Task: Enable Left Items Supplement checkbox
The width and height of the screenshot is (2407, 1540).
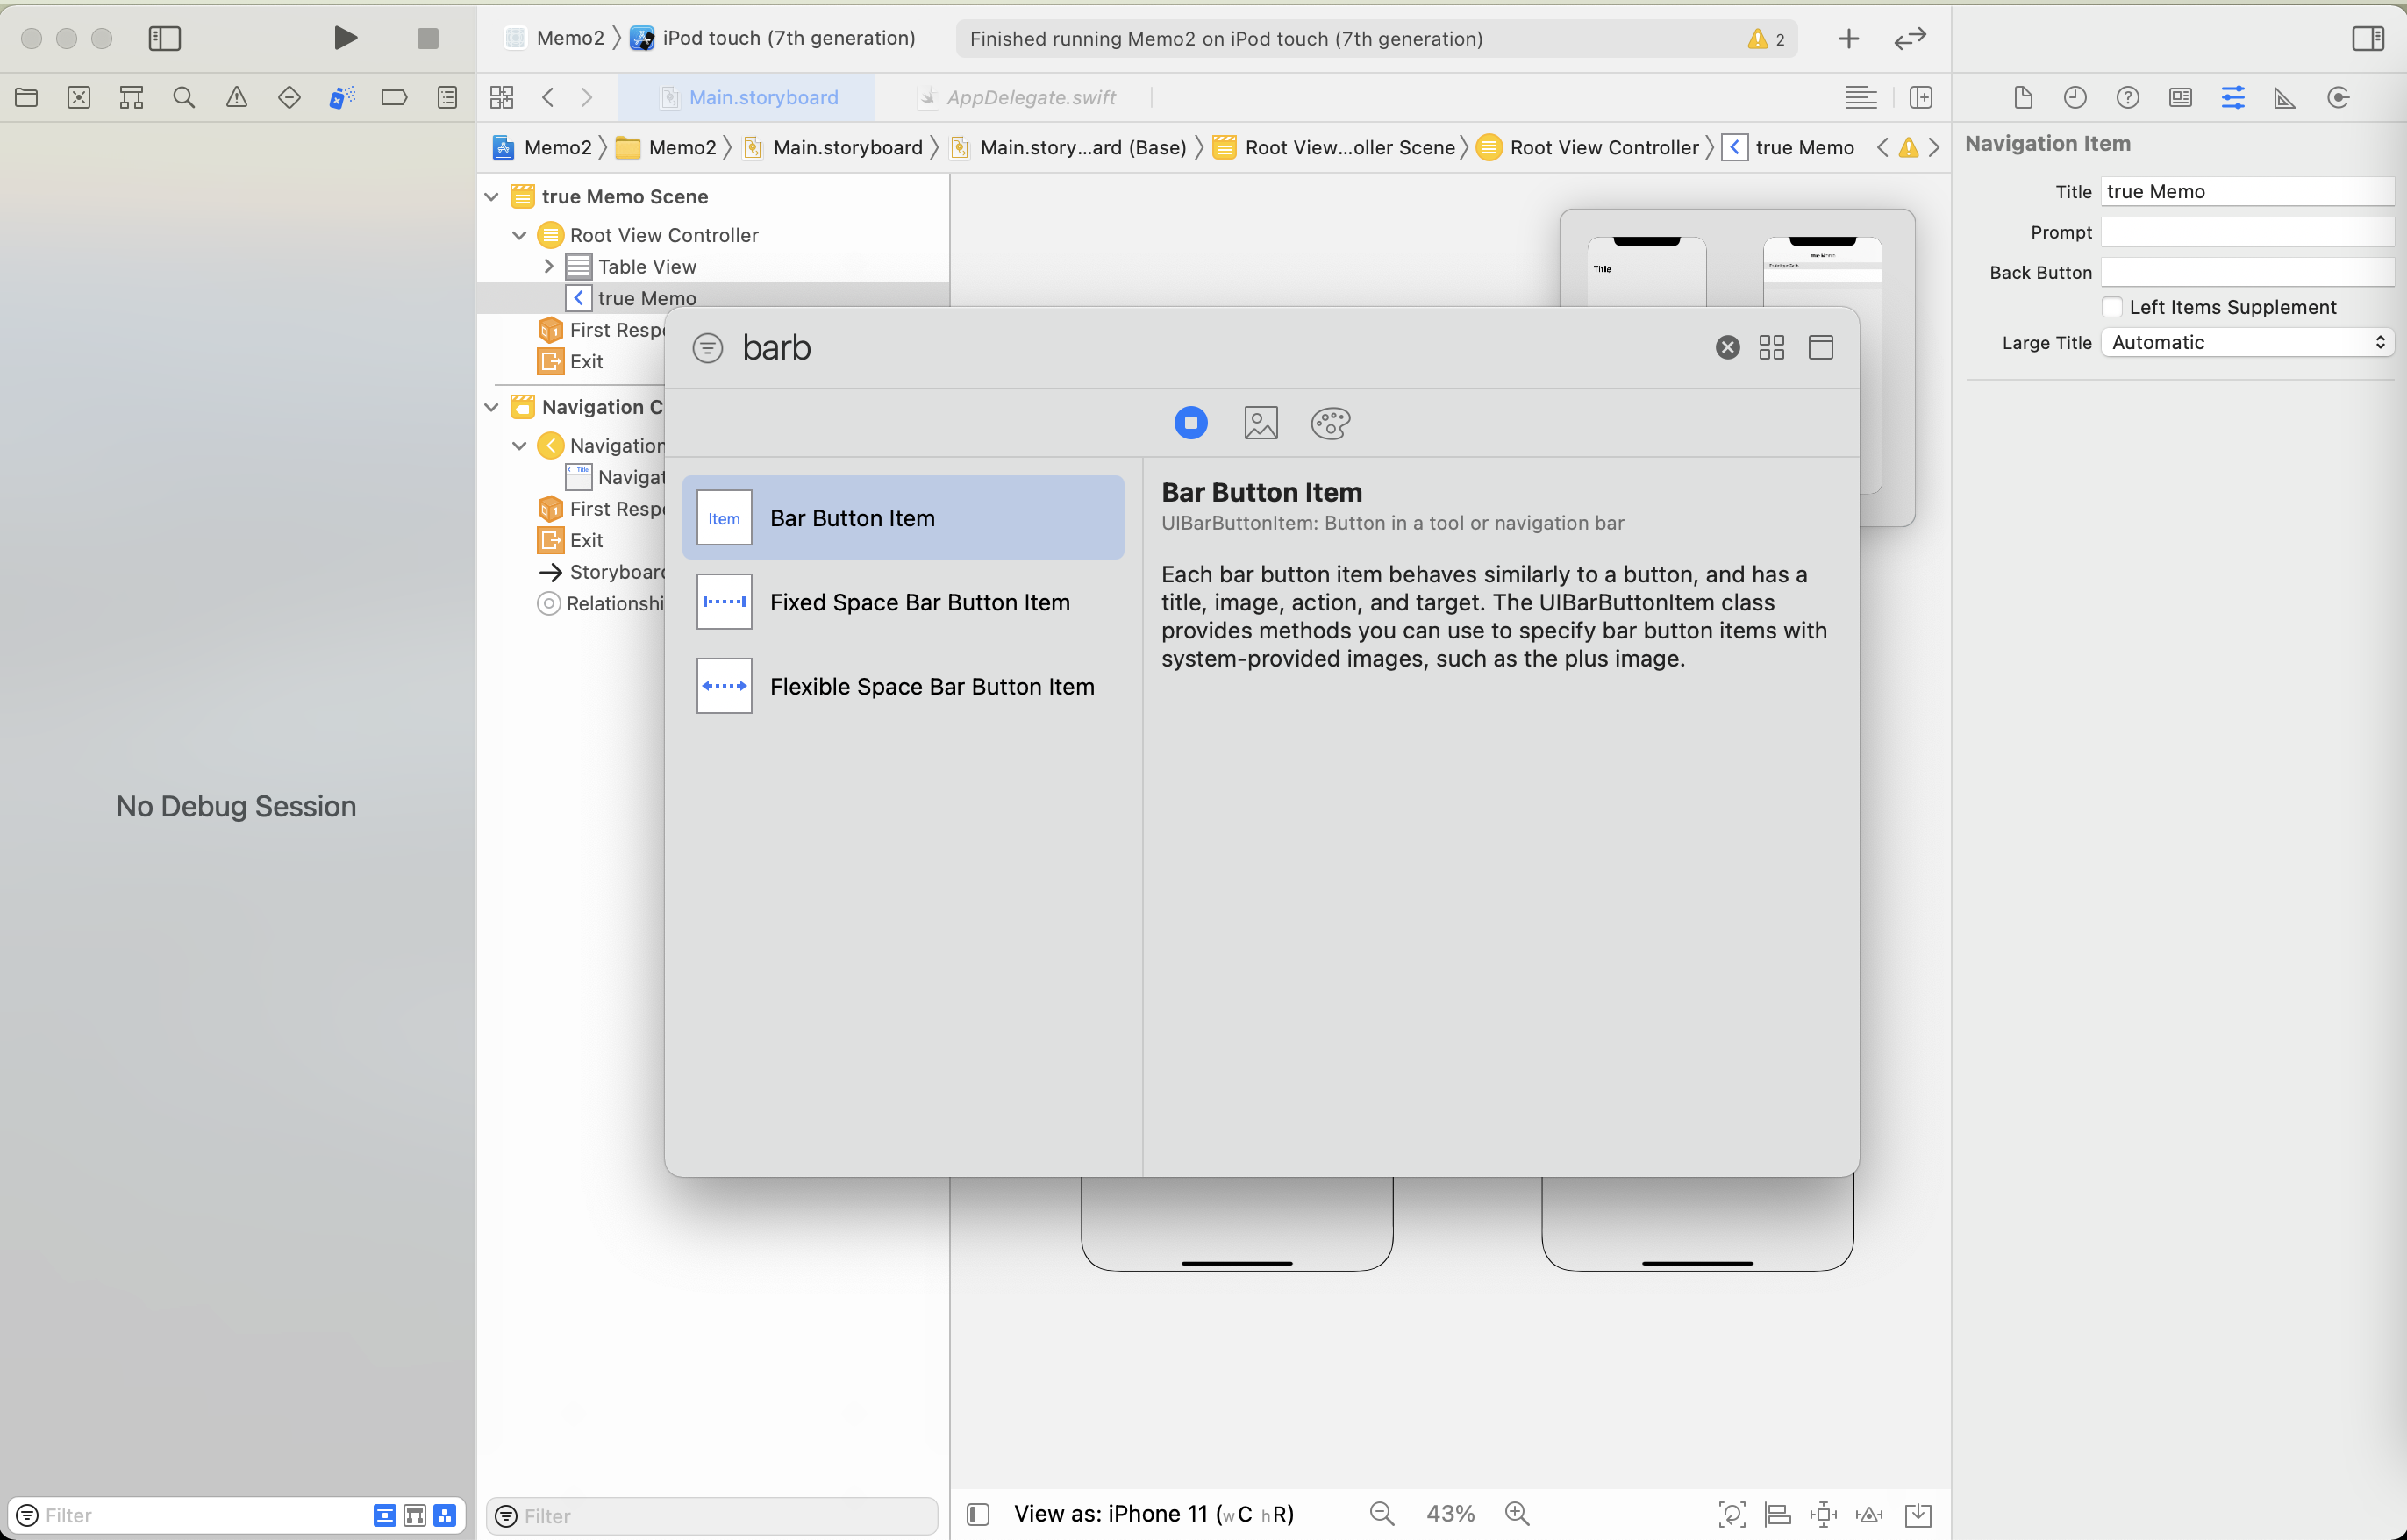Action: (2112, 307)
